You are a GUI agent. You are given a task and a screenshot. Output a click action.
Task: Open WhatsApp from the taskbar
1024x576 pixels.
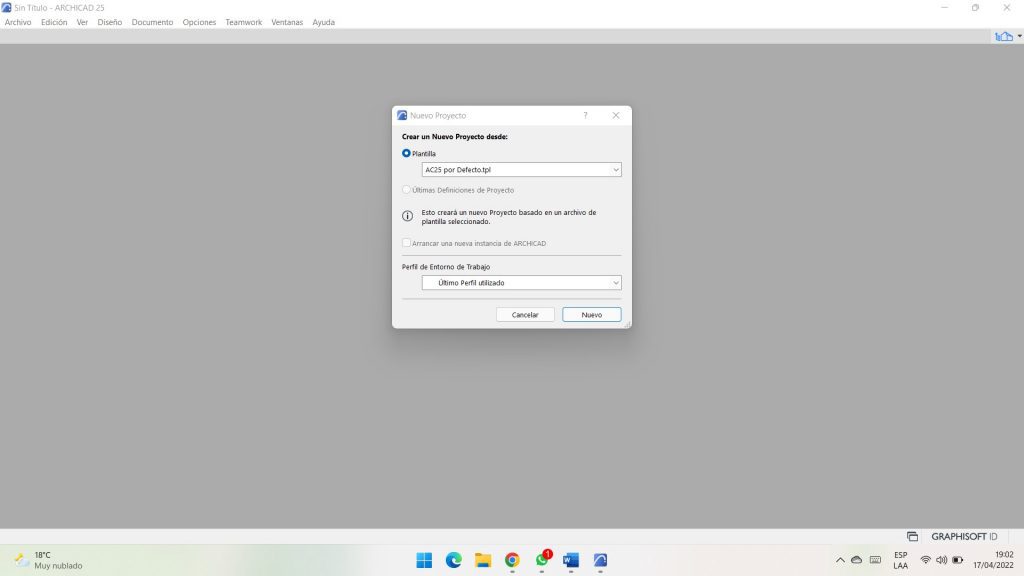(542, 560)
